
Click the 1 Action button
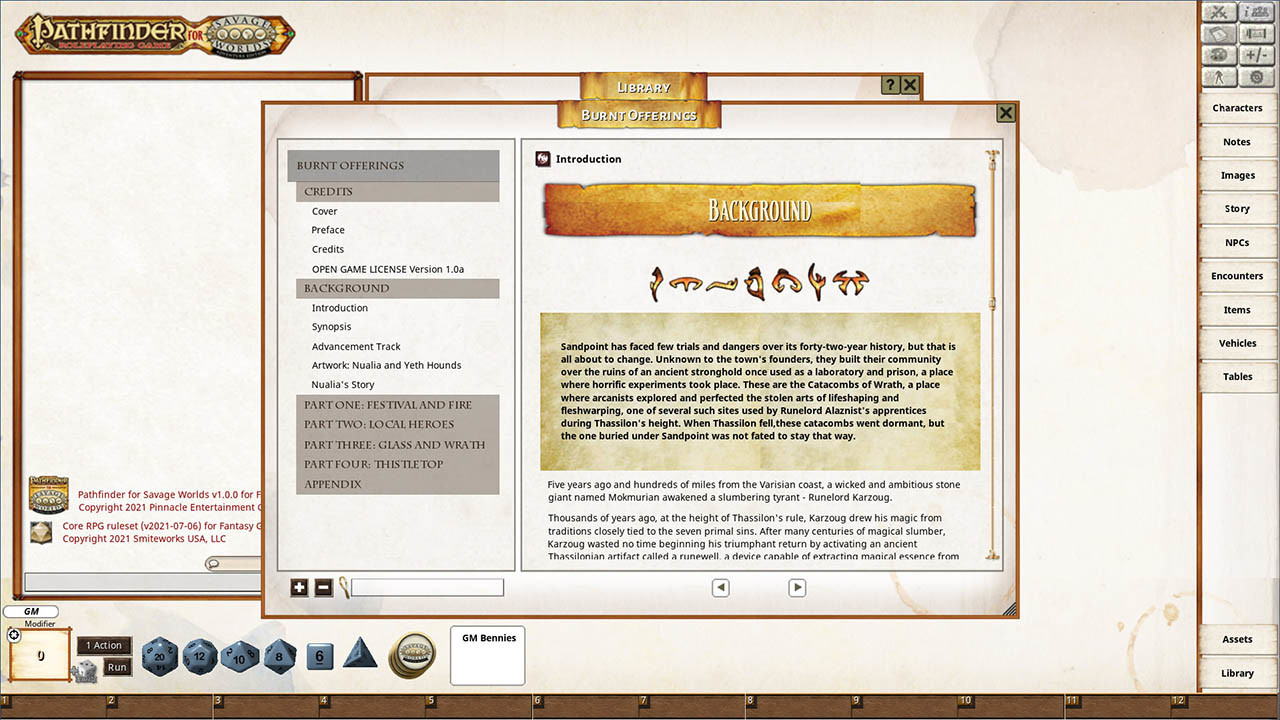tap(104, 646)
